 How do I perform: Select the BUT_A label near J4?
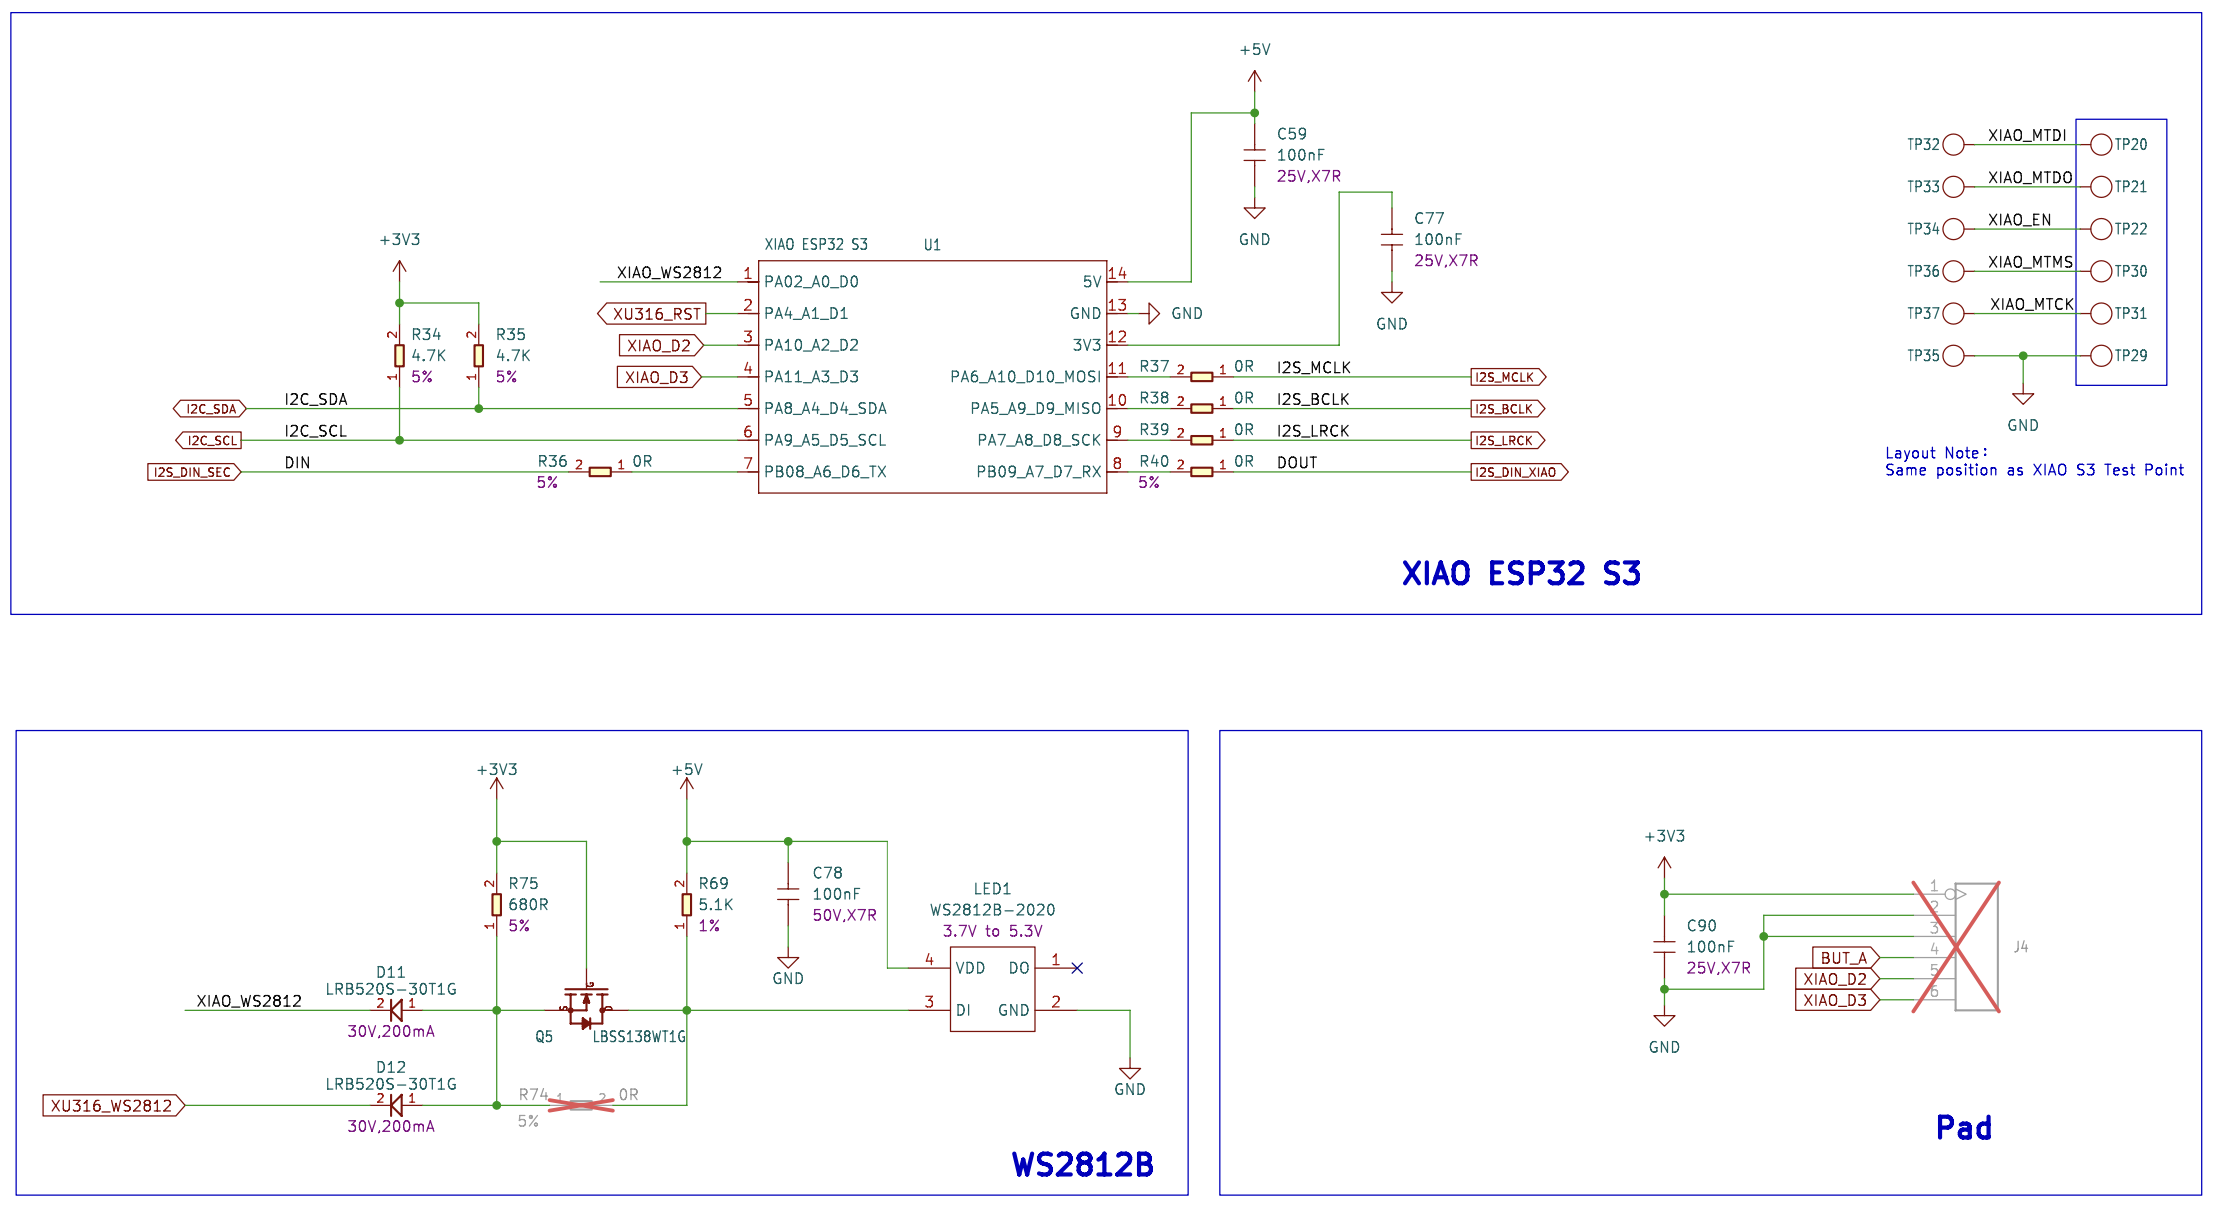click(x=1844, y=958)
